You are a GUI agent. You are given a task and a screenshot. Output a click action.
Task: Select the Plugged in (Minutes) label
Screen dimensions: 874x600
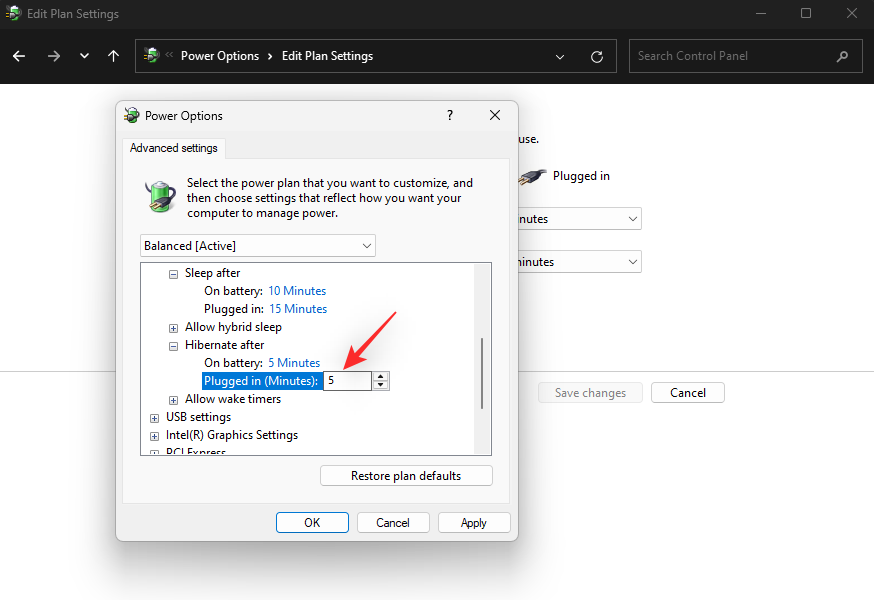point(261,381)
